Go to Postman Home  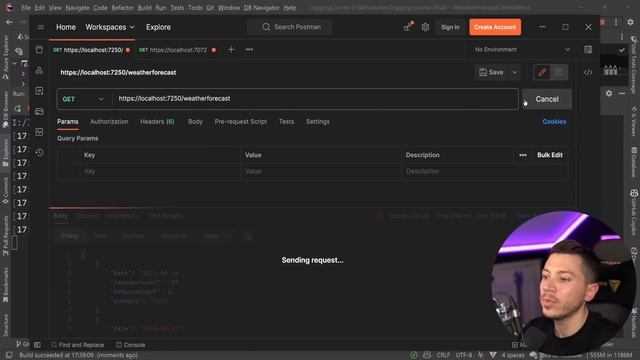click(x=66, y=27)
